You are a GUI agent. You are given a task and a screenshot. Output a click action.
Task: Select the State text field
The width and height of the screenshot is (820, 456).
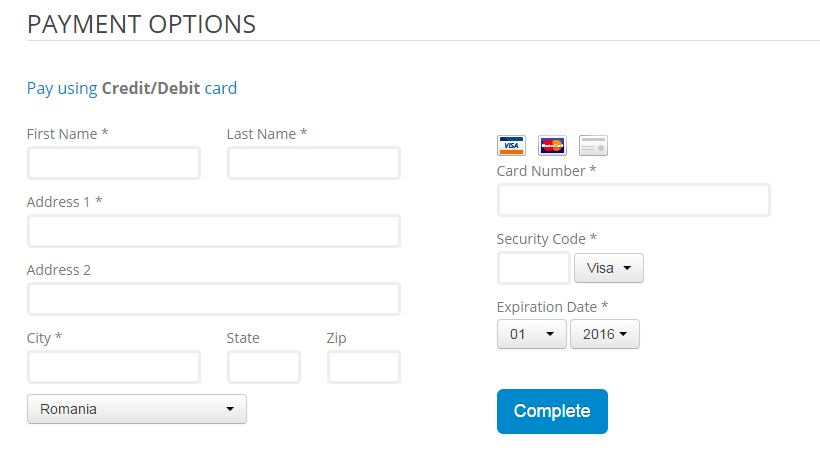[x=264, y=367]
